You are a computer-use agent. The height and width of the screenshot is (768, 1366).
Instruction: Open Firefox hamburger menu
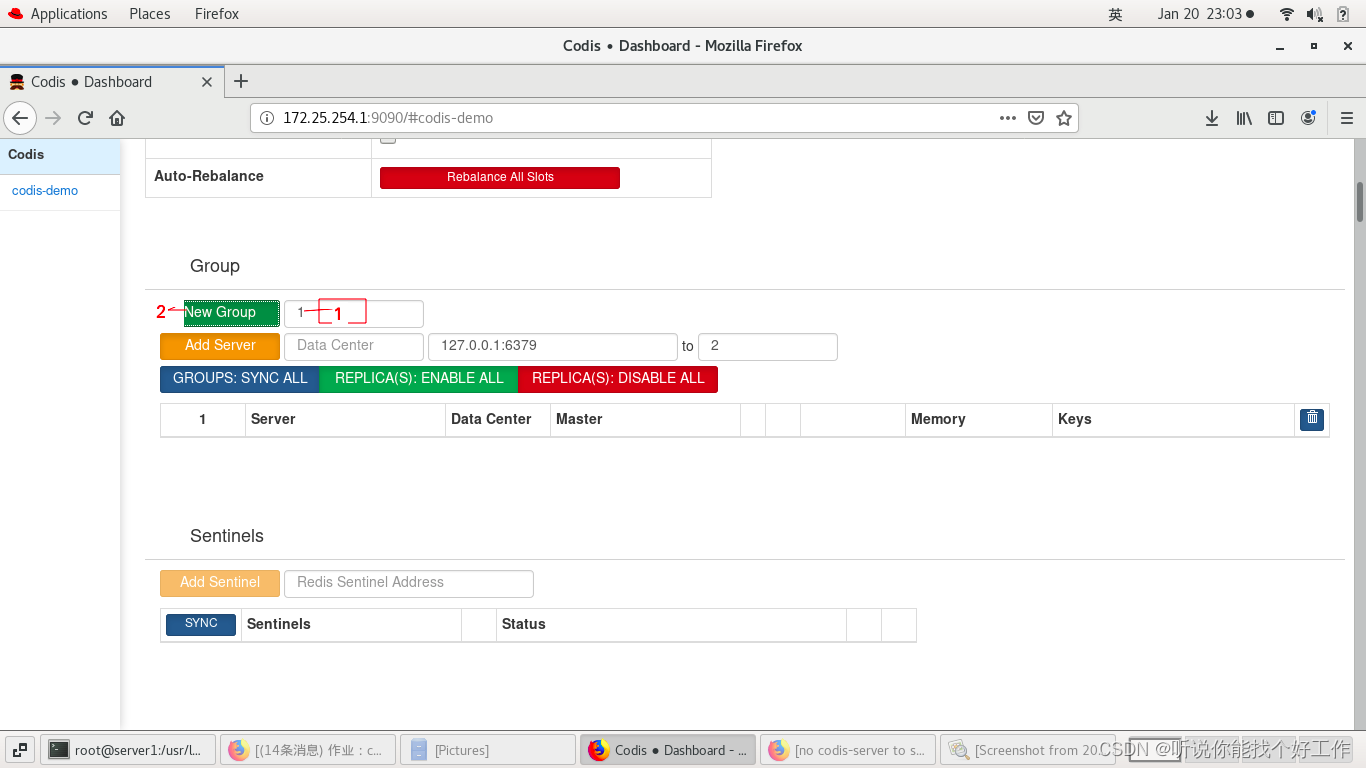(1346, 118)
